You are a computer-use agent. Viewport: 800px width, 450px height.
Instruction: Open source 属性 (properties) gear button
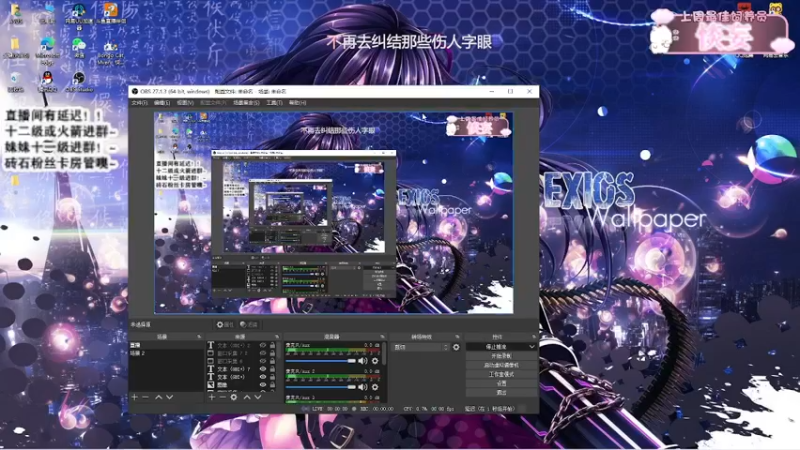(x=225, y=324)
